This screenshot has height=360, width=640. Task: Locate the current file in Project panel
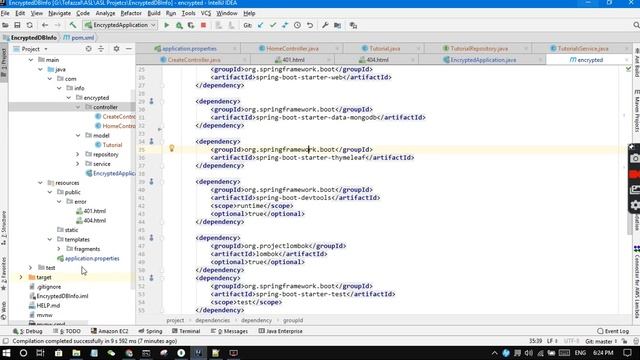[x=88, y=49]
